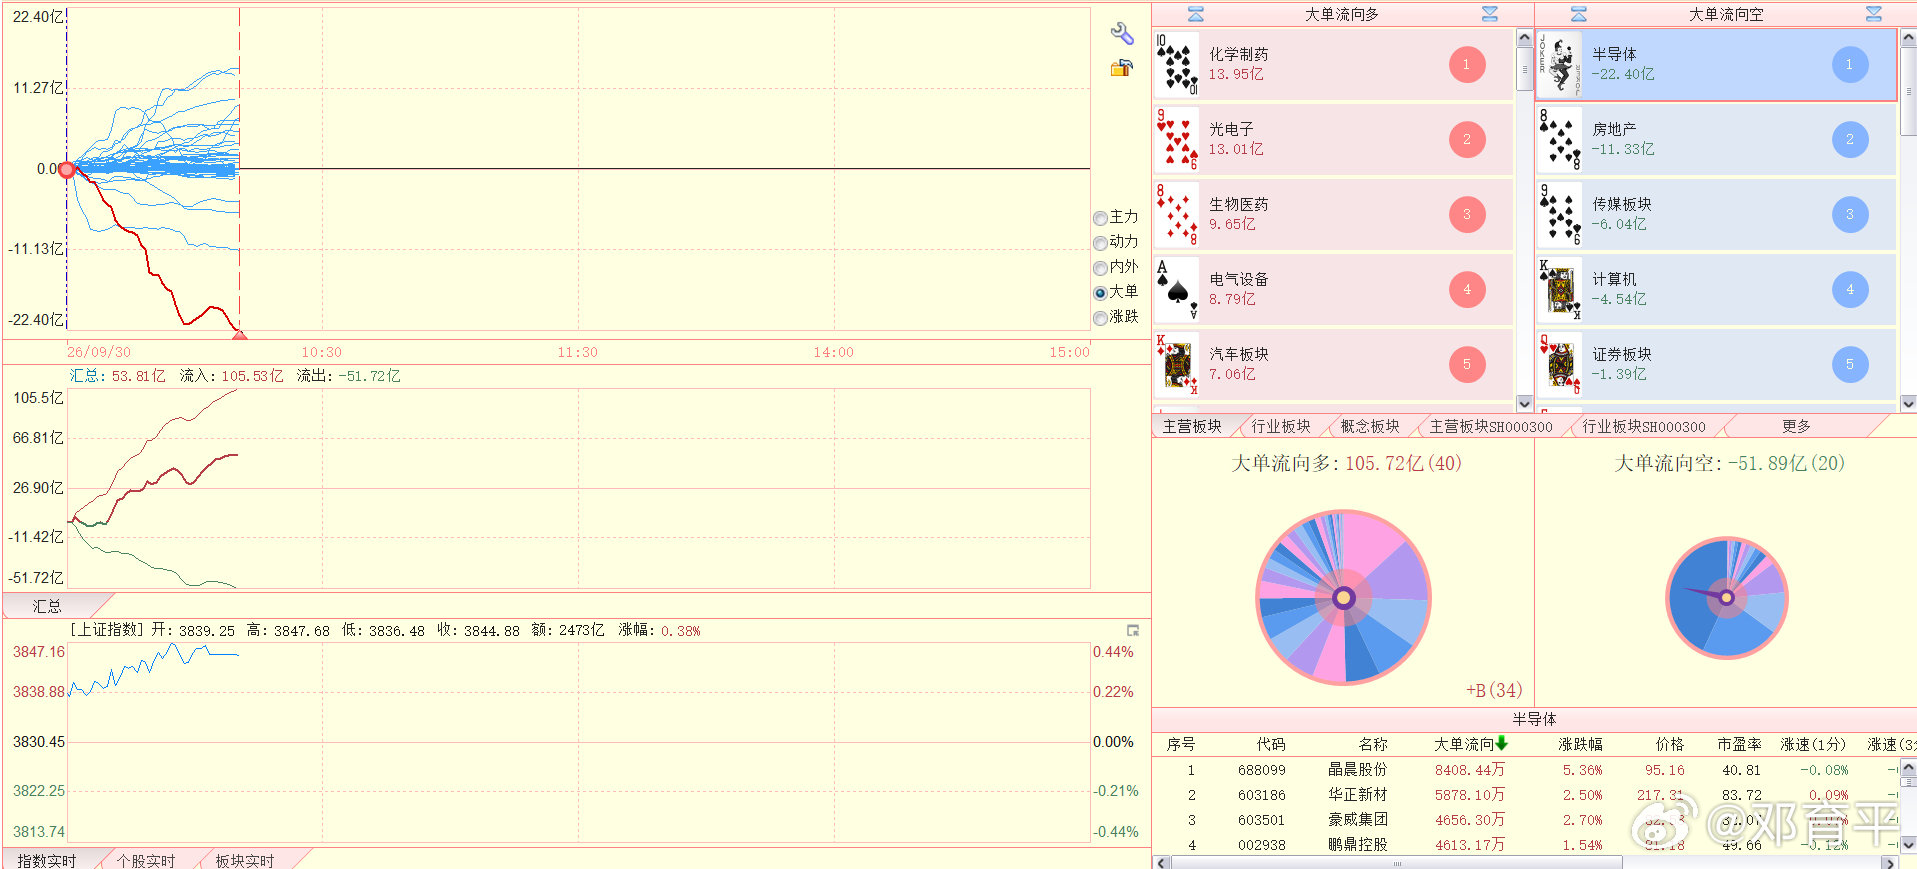Open the 板块实时 tab
This screenshot has height=869, width=1917.
pyautogui.click(x=245, y=860)
